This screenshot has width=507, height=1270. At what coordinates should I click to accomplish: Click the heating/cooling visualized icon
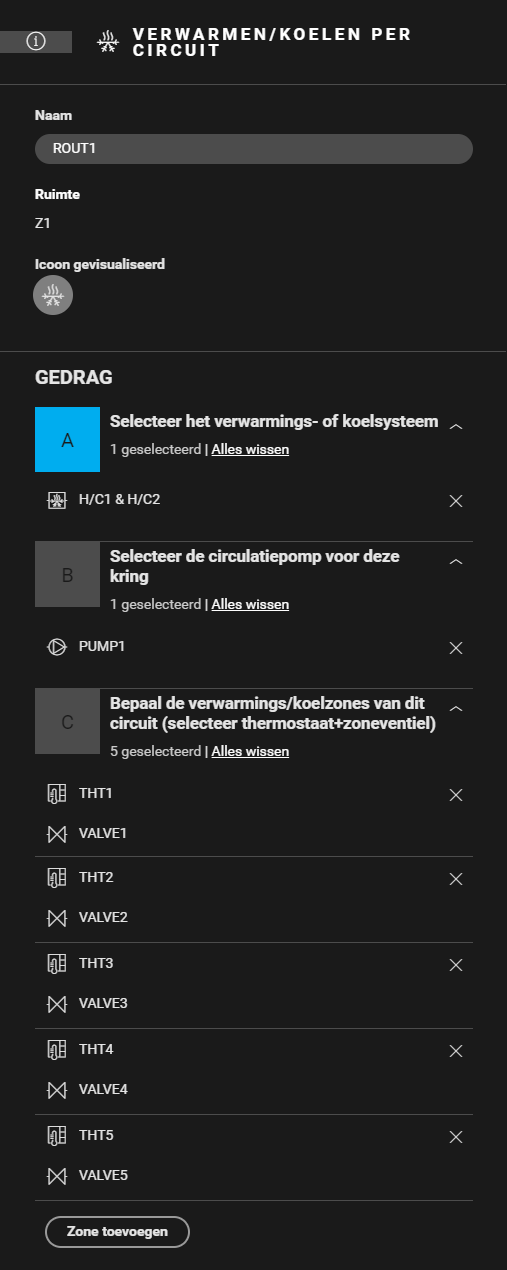(53, 296)
